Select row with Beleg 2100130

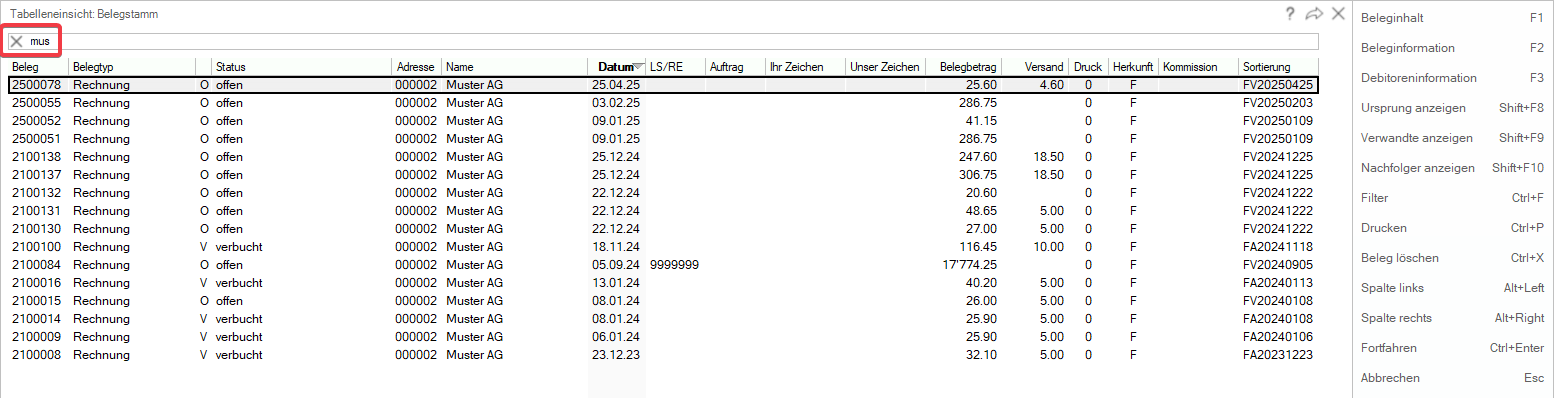point(663,229)
